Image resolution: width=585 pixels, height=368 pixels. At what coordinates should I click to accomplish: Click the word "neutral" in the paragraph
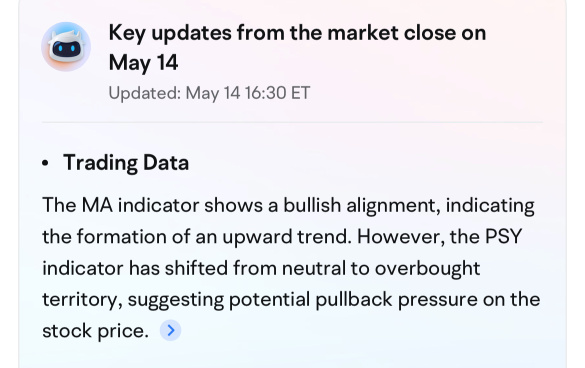pos(314,268)
